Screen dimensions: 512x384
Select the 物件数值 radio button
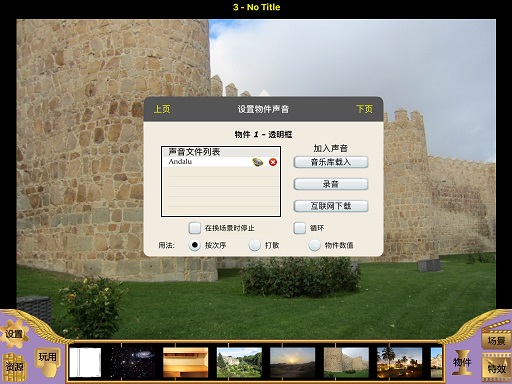[x=314, y=245]
